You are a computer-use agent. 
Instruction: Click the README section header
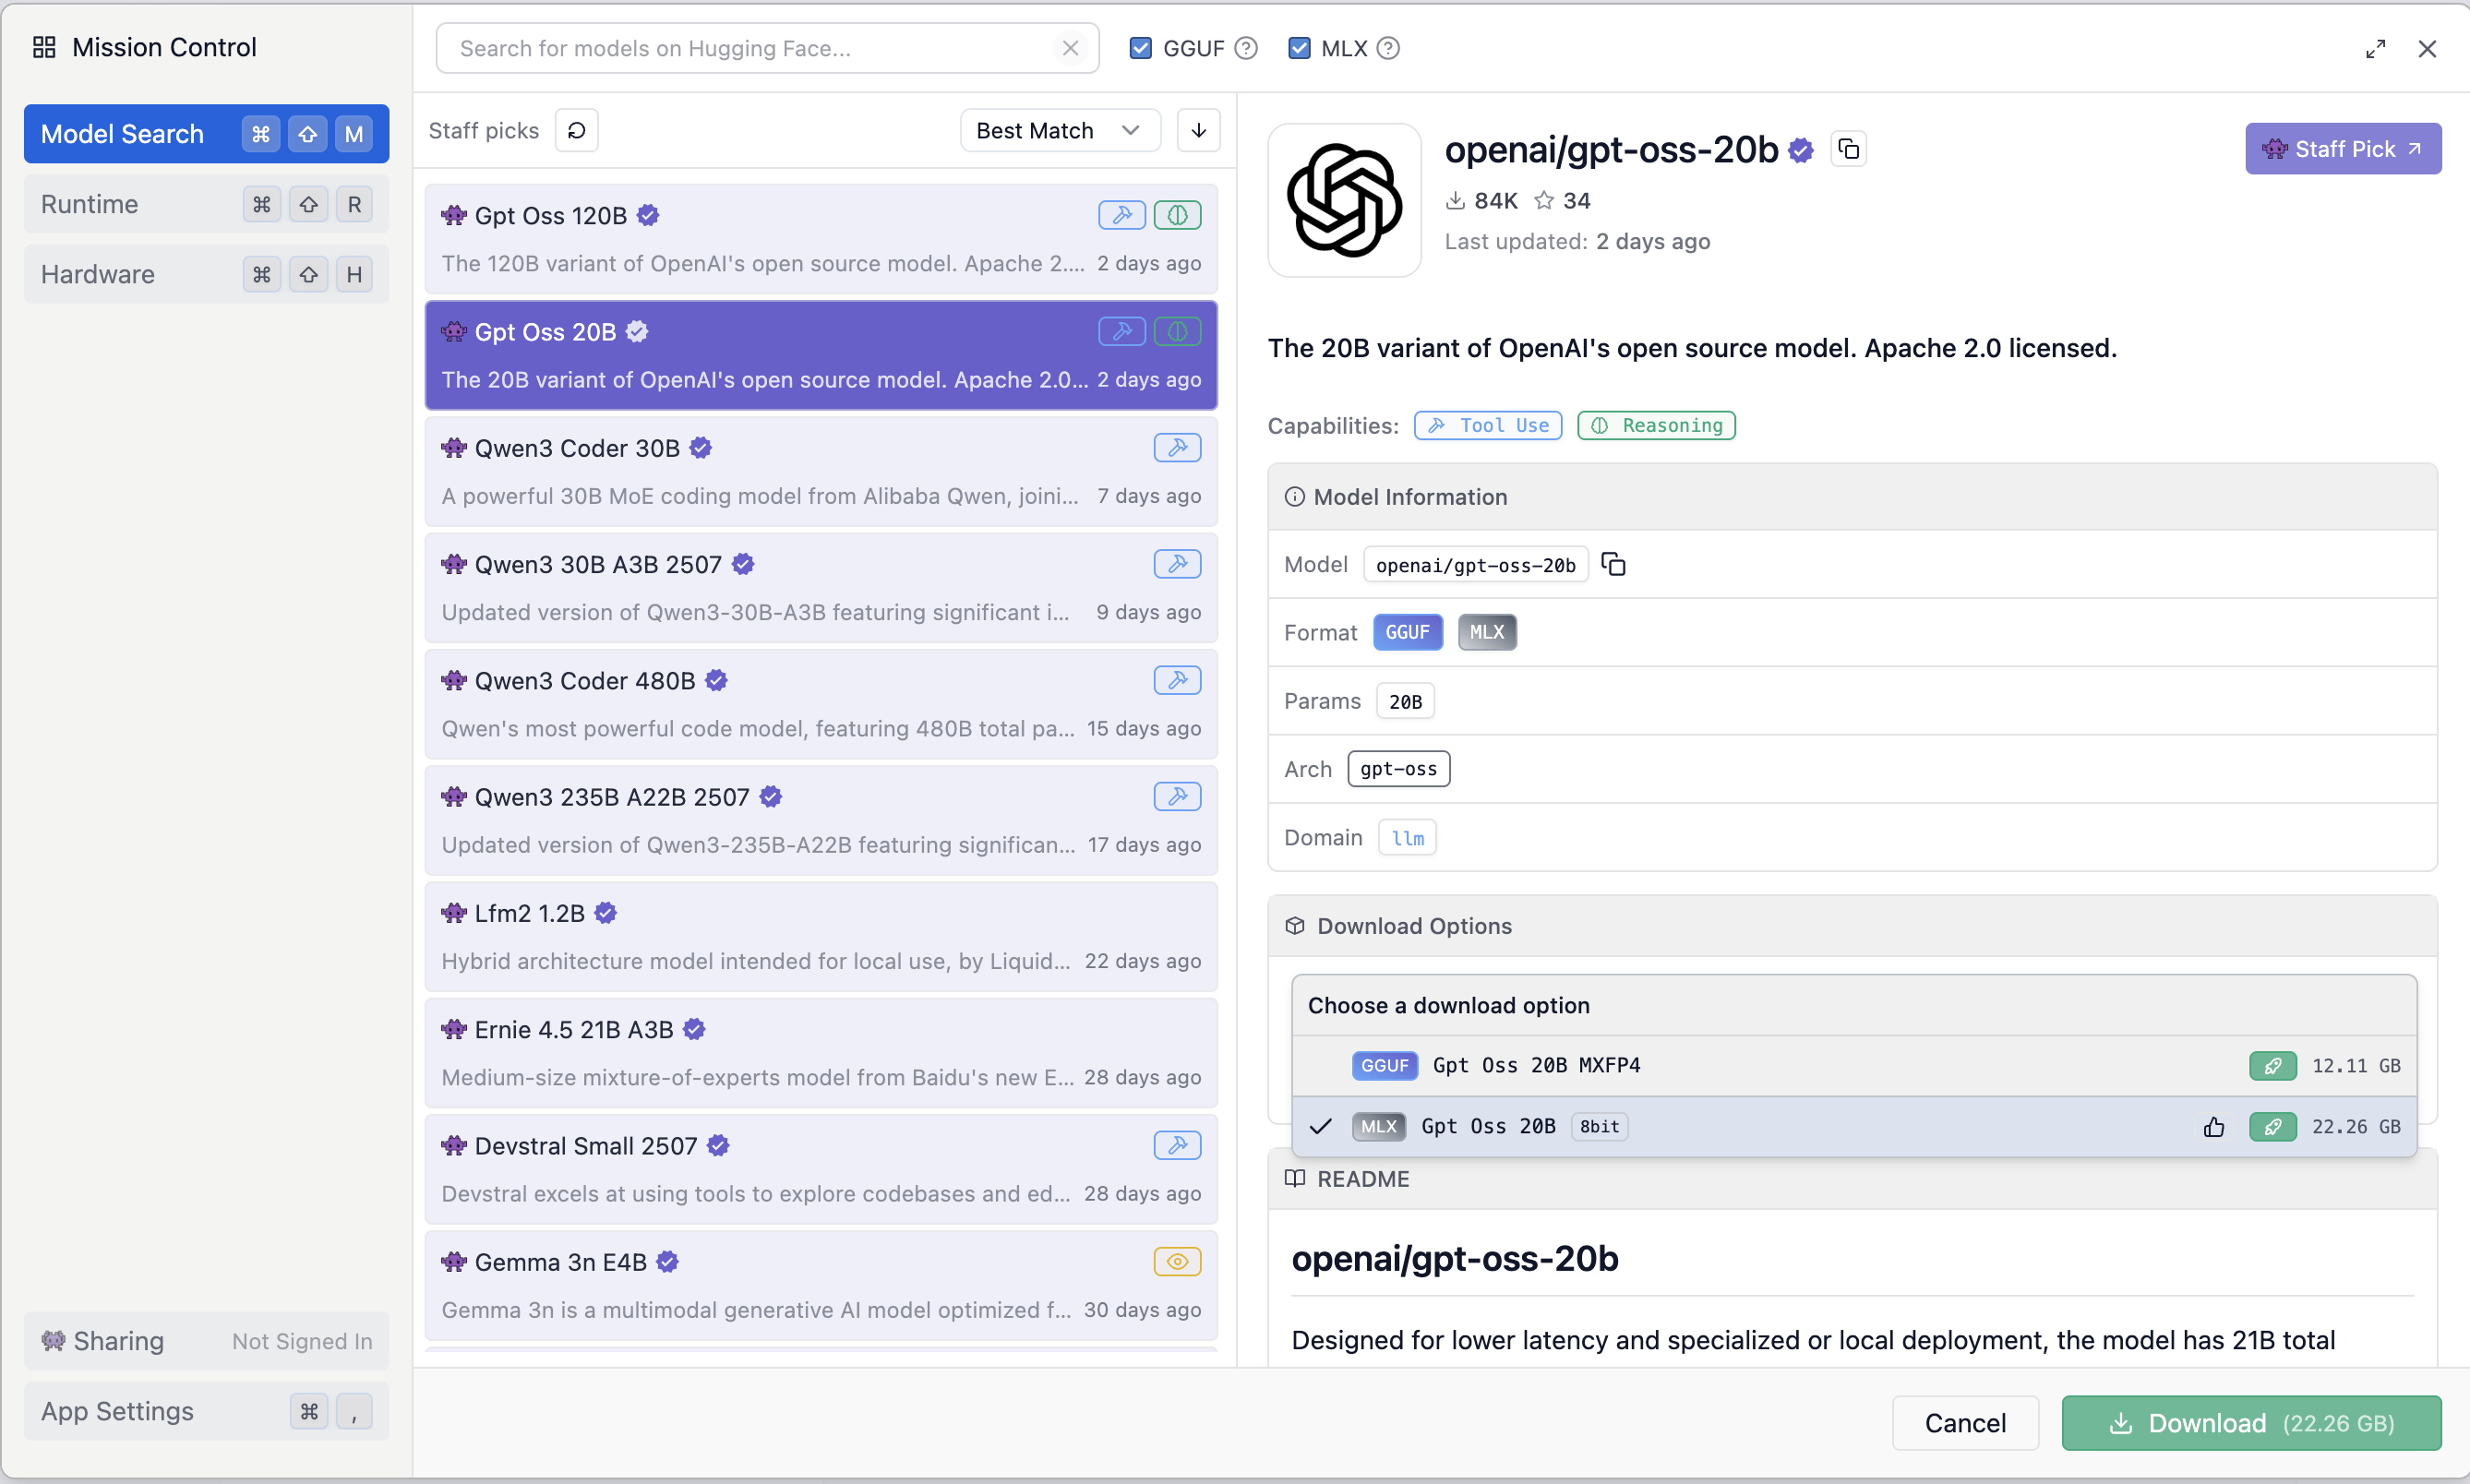[x=1852, y=1179]
